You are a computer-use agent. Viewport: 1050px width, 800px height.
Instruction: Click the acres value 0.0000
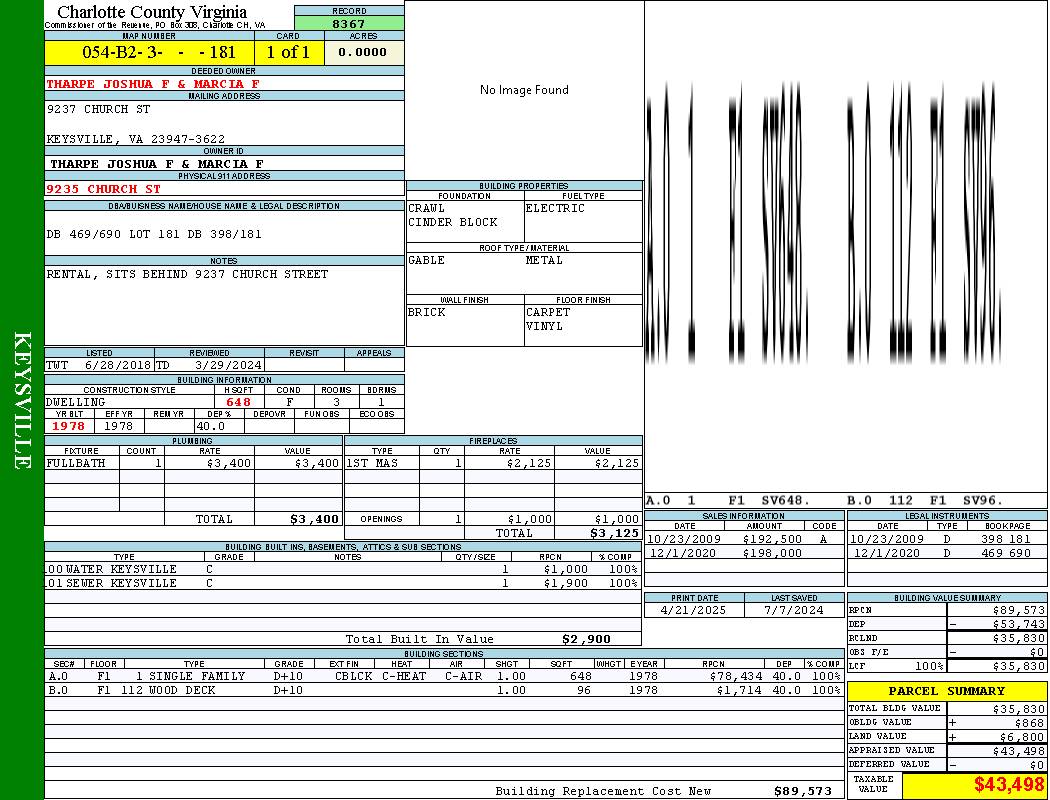point(362,52)
